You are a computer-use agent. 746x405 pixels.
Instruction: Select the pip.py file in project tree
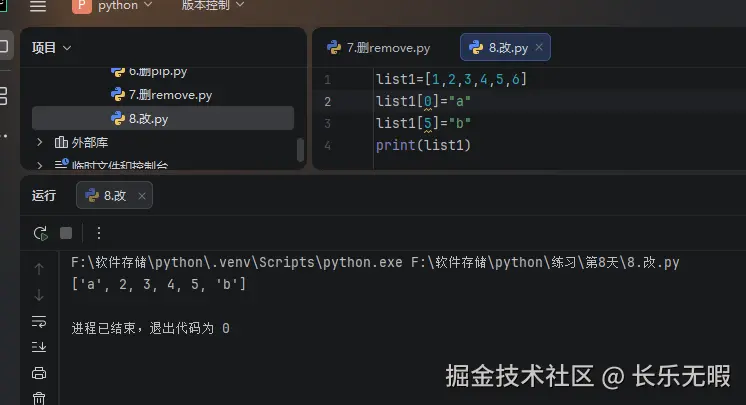(x=149, y=71)
